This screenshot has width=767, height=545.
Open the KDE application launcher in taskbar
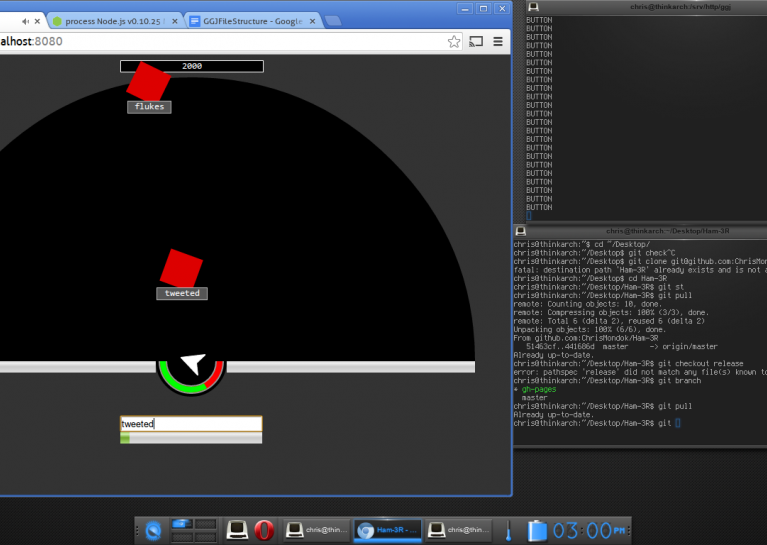(x=153, y=530)
